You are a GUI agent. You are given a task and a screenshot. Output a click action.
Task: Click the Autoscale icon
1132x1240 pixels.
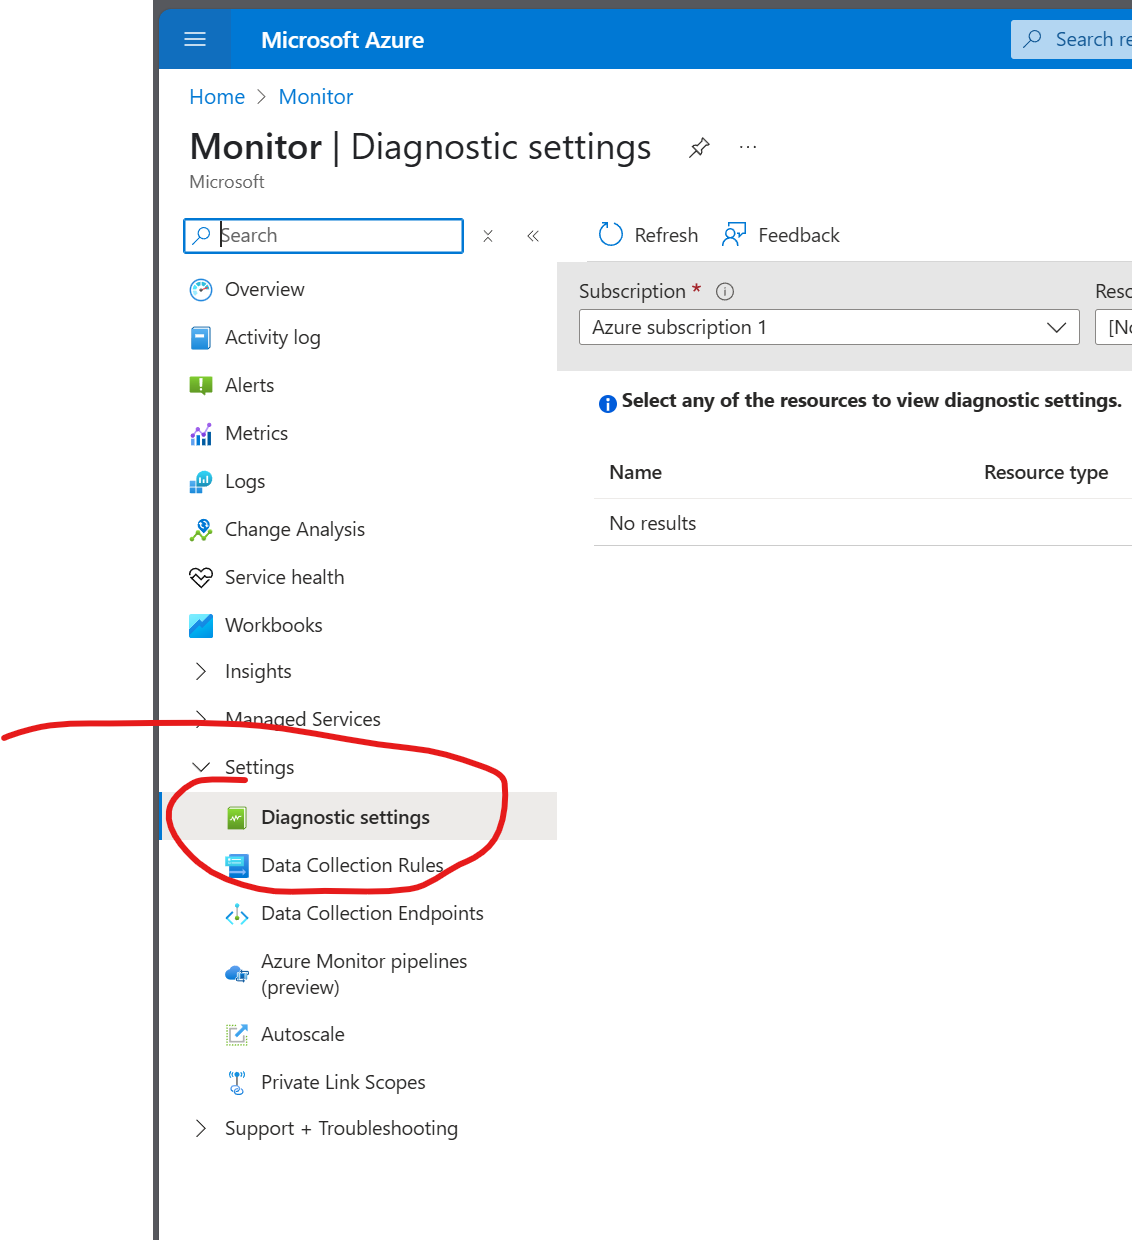[x=237, y=1035]
